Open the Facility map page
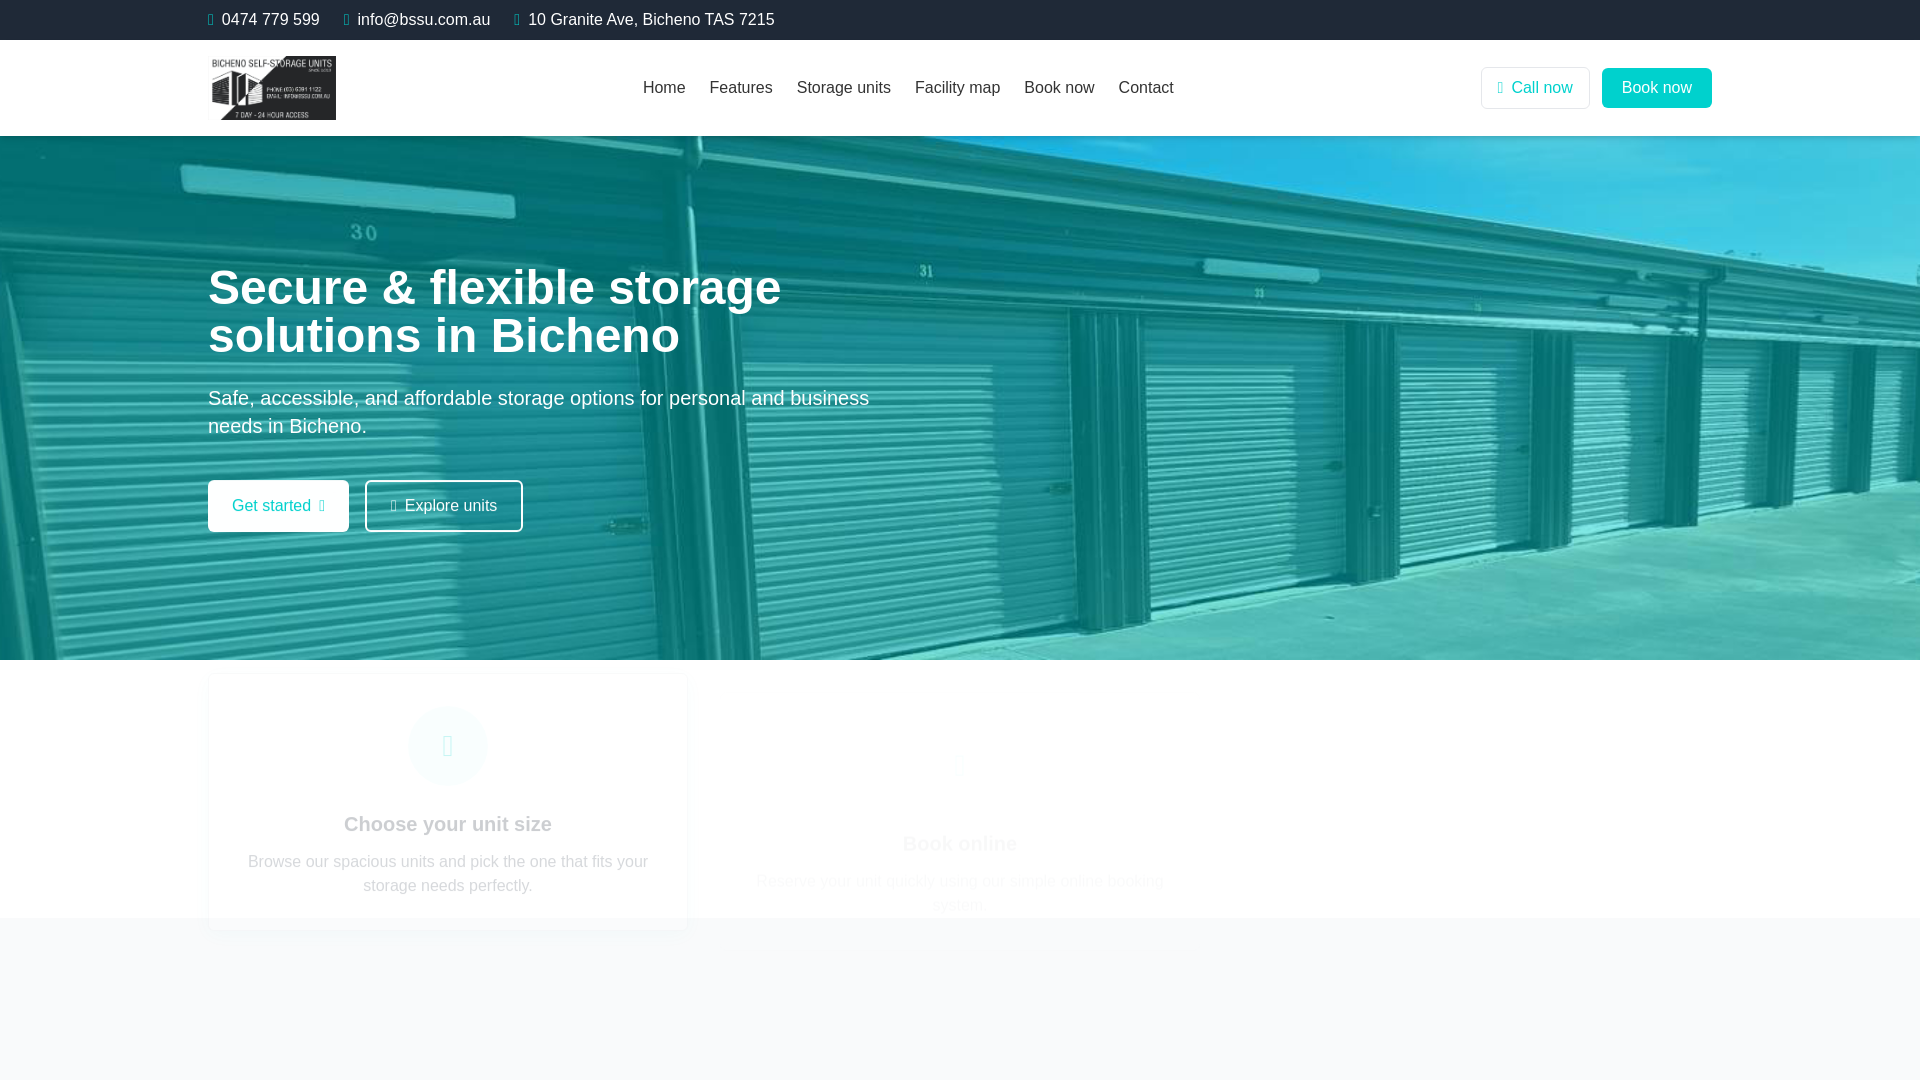 click(x=957, y=88)
